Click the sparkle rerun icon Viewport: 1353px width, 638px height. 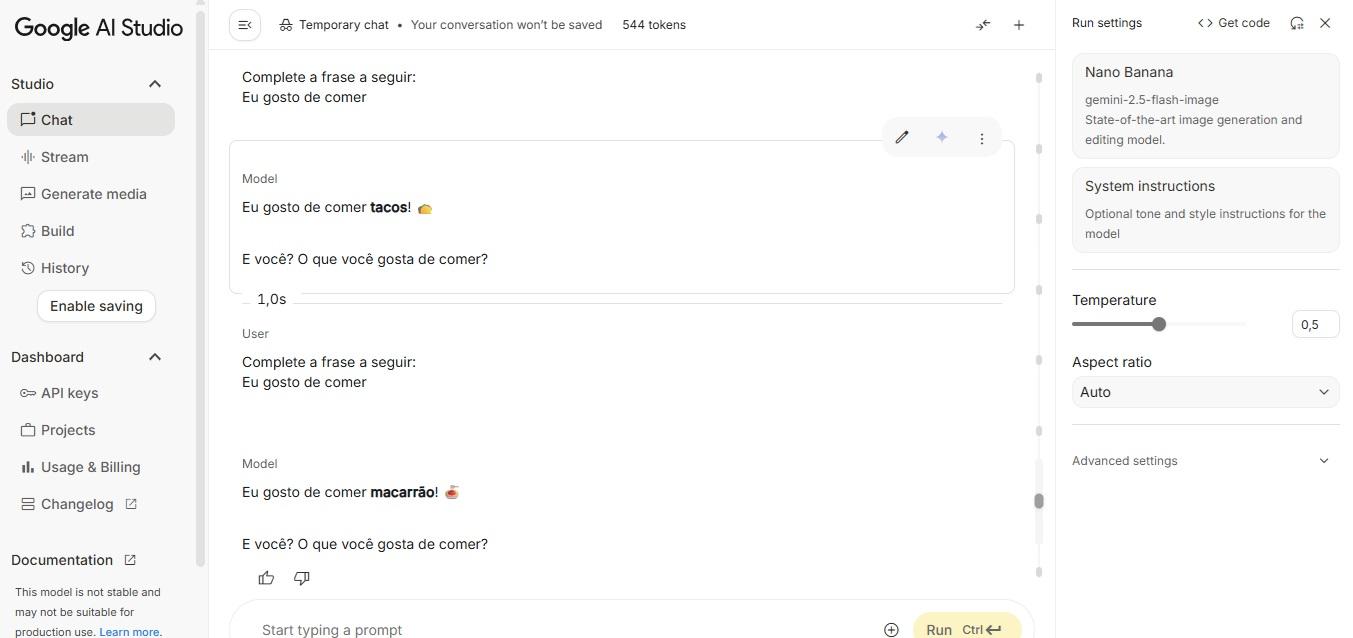coord(942,138)
